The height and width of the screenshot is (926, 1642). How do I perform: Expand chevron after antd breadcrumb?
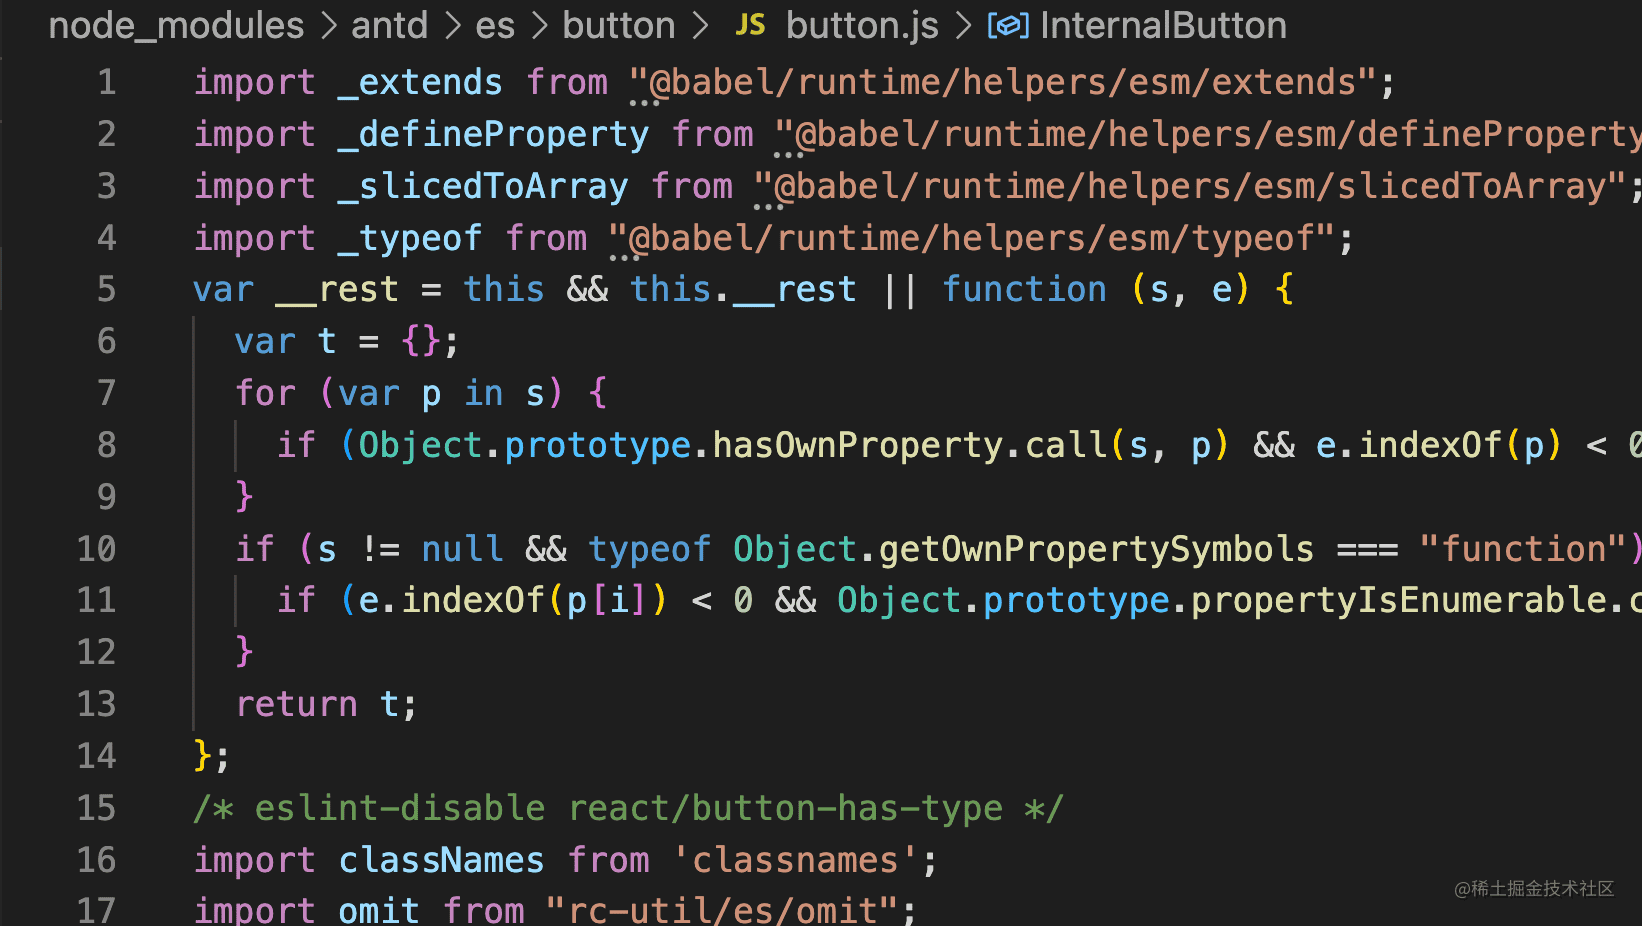point(453,26)
